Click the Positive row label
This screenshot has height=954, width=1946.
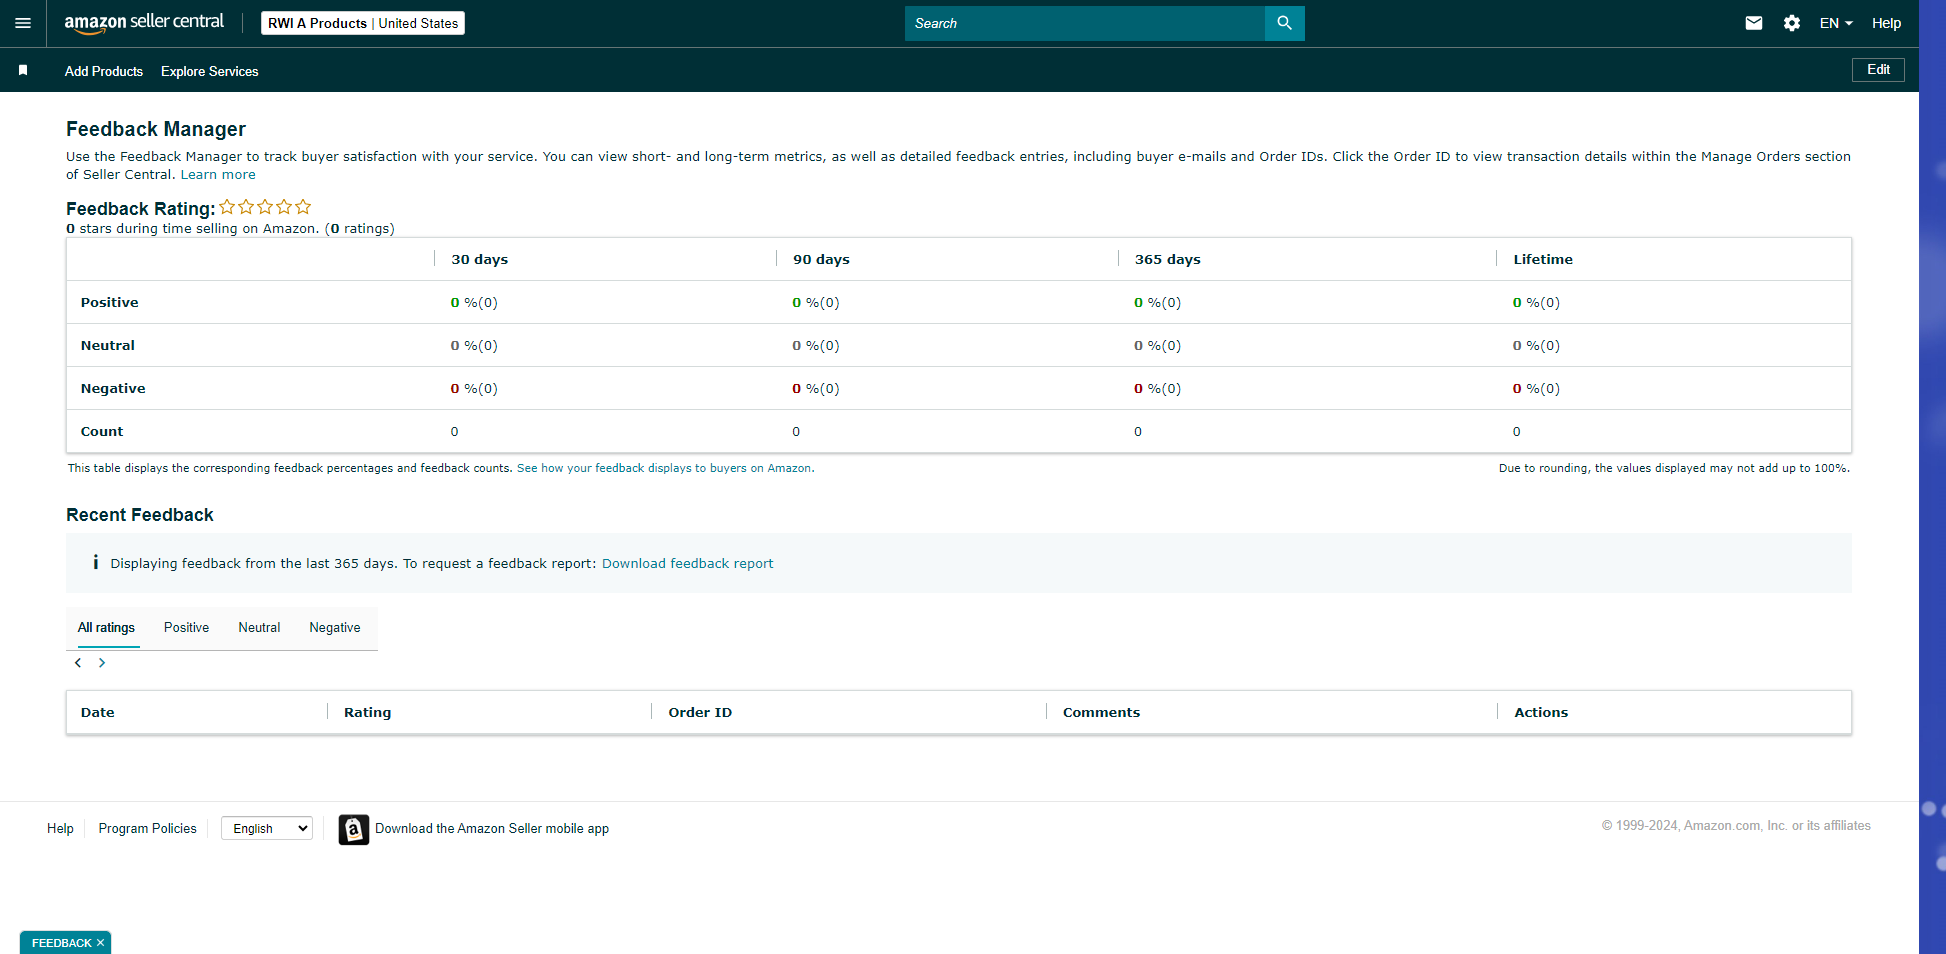point(110,302)
